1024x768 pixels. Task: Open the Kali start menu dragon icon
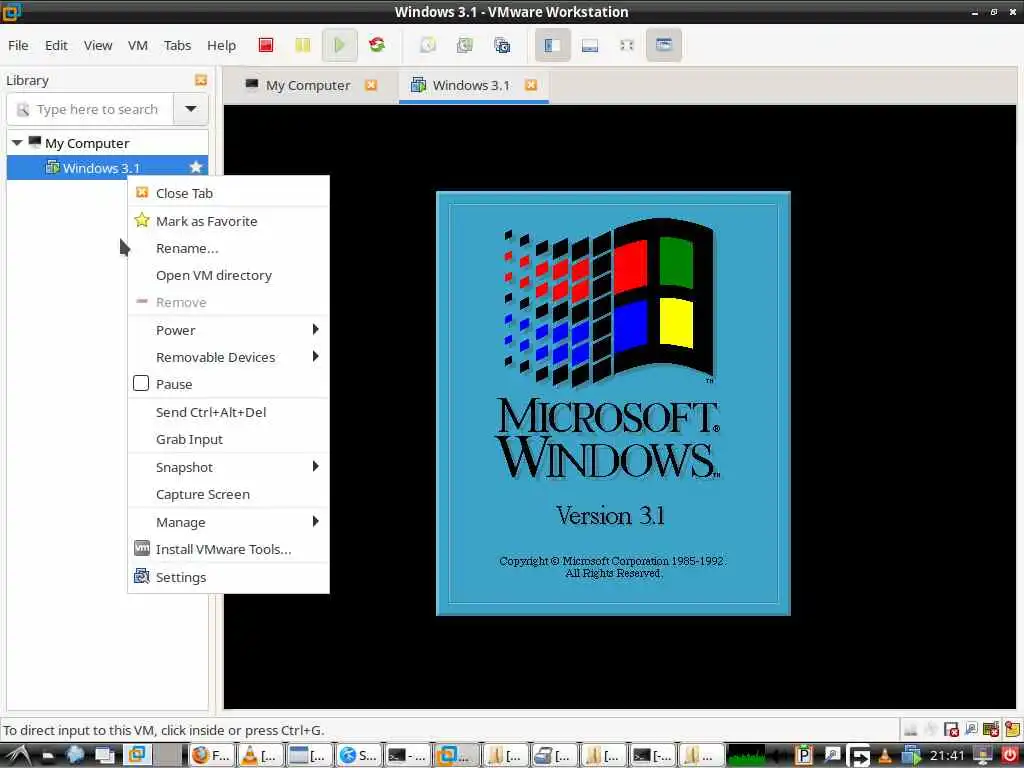pos(16,756)
